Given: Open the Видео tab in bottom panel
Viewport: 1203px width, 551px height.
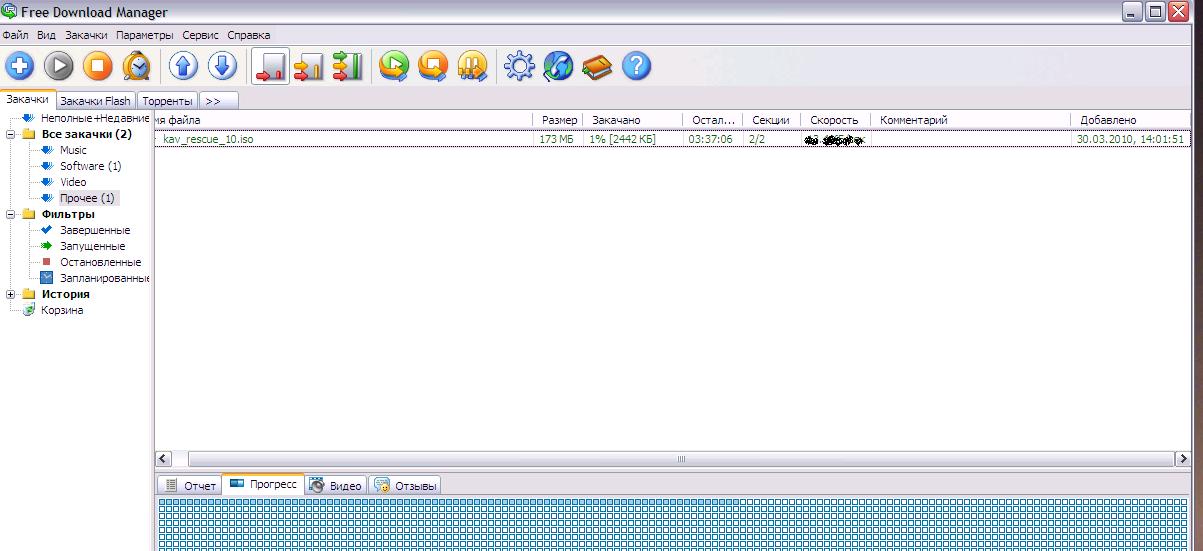Looking at the screenshot, I should (336, 485).
